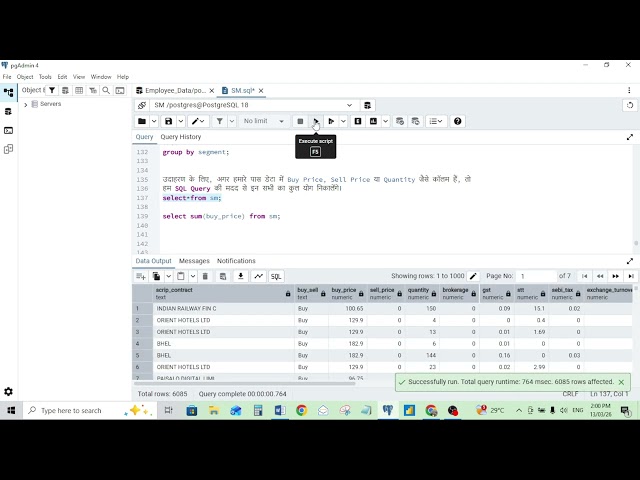640x480 pixels.
Task: Go to the first results page
Action: pyautogui.click(x=584, y=276)
